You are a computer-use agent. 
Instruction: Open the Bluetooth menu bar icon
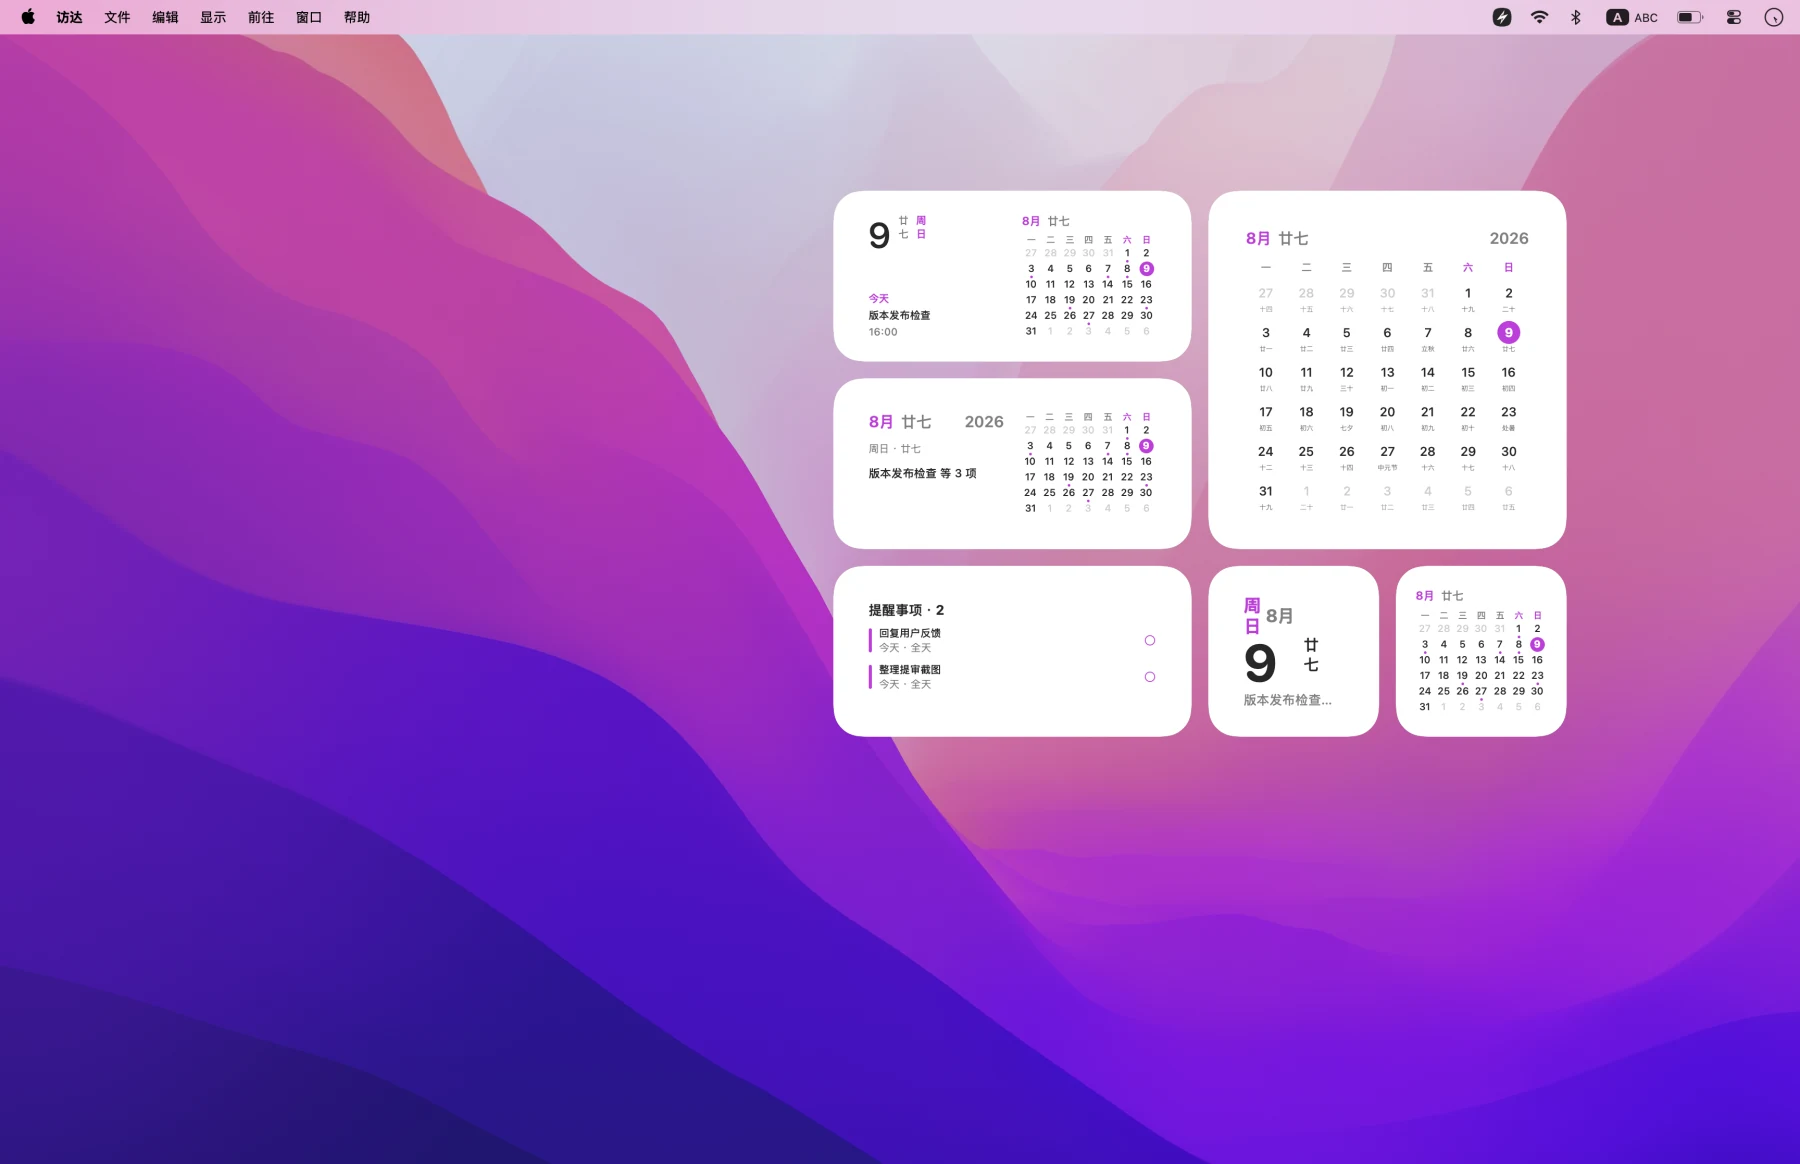[1576, 17]
